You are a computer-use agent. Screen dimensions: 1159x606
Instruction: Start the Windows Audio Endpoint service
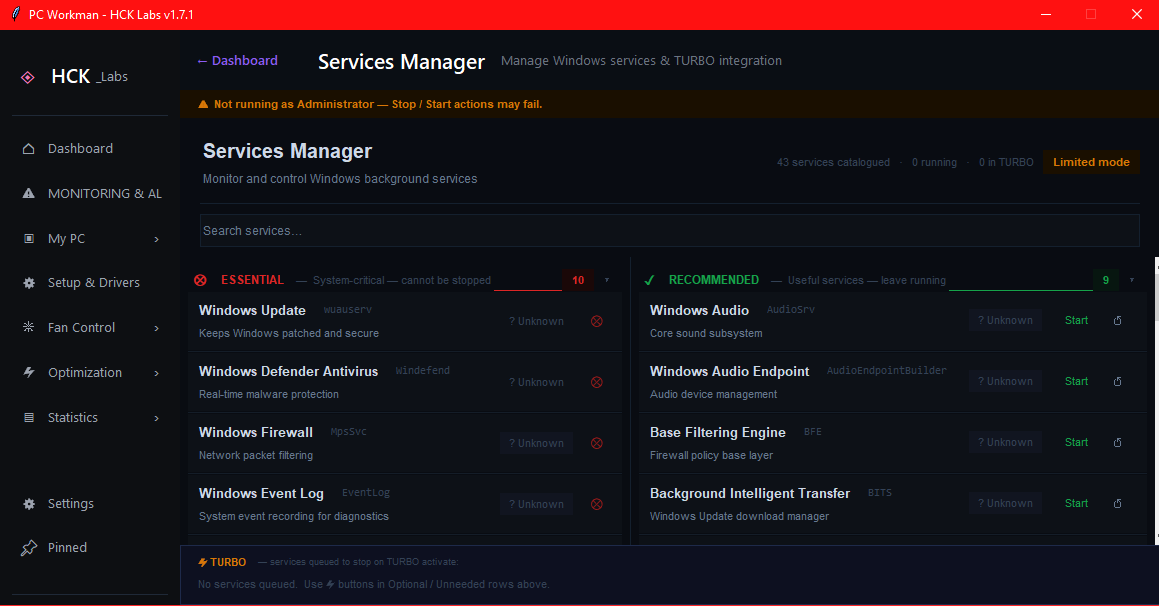1076,381
